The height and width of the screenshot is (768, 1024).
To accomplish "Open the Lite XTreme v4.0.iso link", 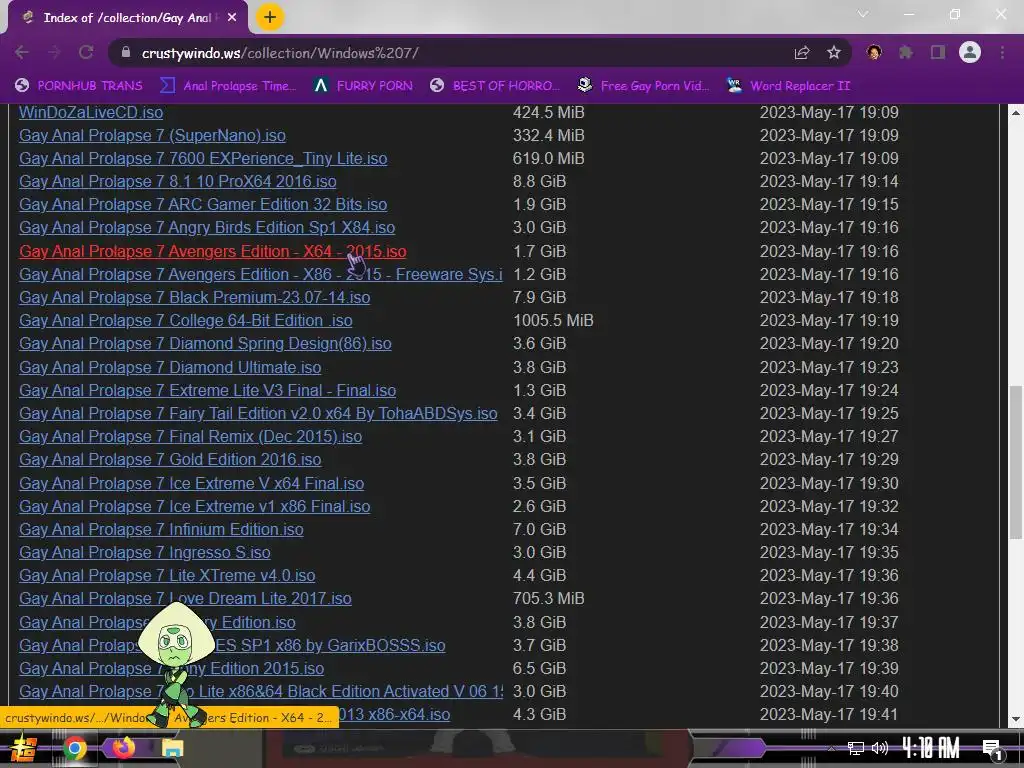I will [167, 575].
